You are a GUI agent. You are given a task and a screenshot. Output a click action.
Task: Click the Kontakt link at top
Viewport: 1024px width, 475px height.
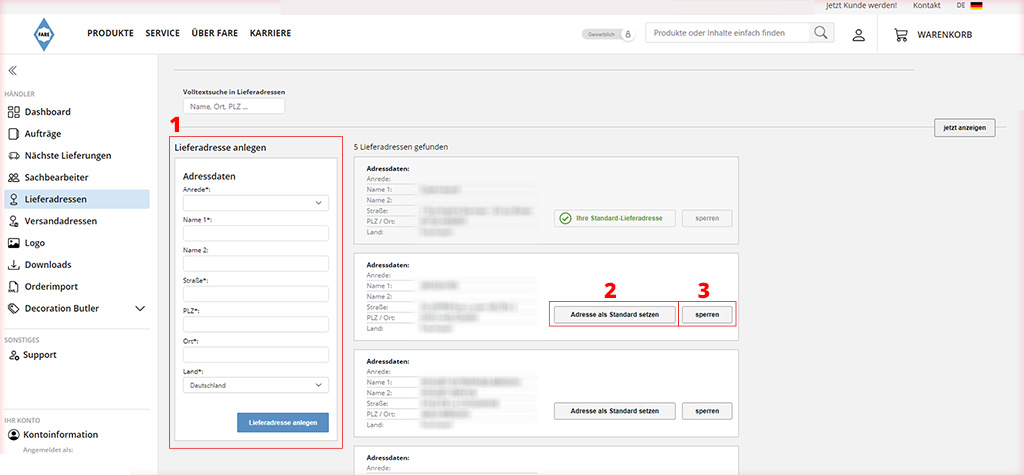(926, 6)
